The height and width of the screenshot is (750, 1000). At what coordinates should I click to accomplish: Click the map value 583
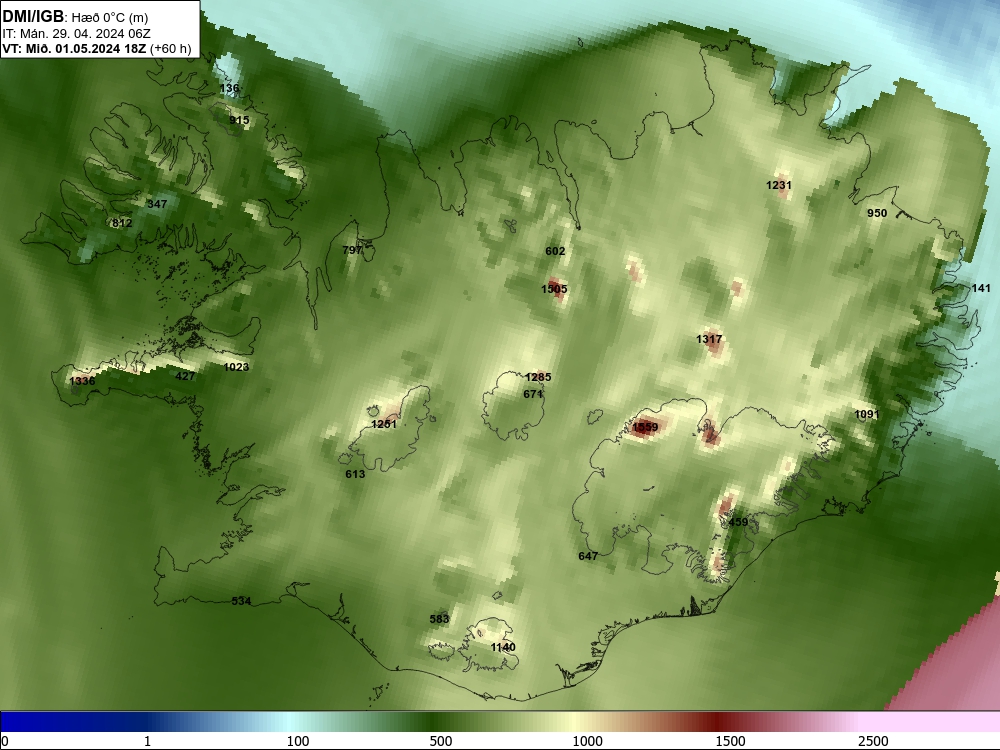[439, 619]
